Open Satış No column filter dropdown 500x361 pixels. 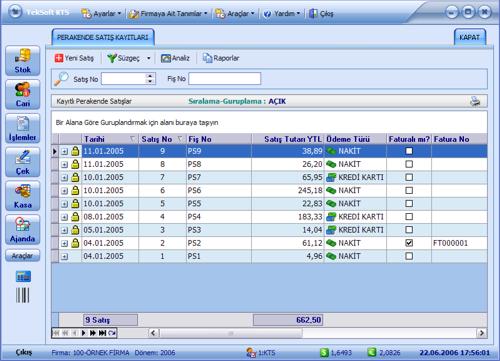point(180,139)
